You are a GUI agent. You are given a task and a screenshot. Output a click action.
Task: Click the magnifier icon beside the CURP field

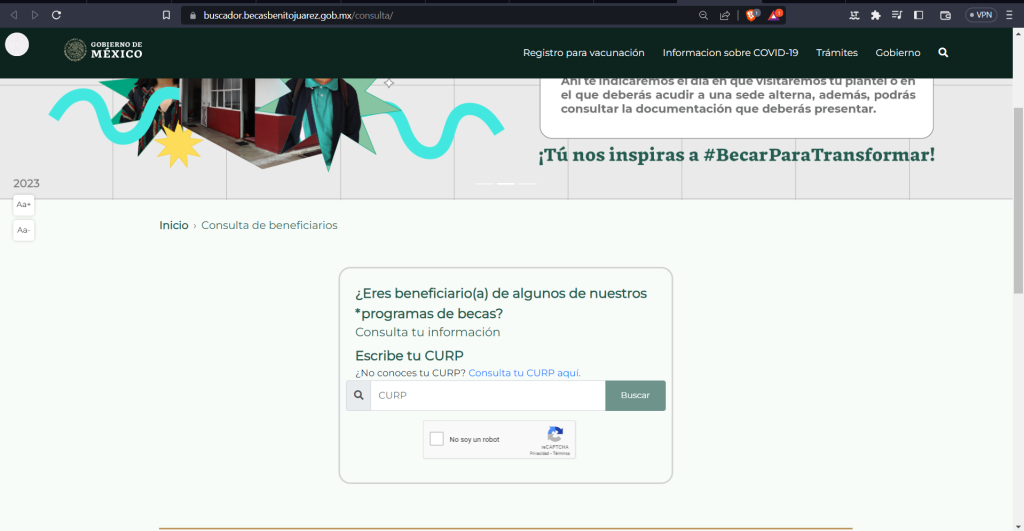coord(359,395)
